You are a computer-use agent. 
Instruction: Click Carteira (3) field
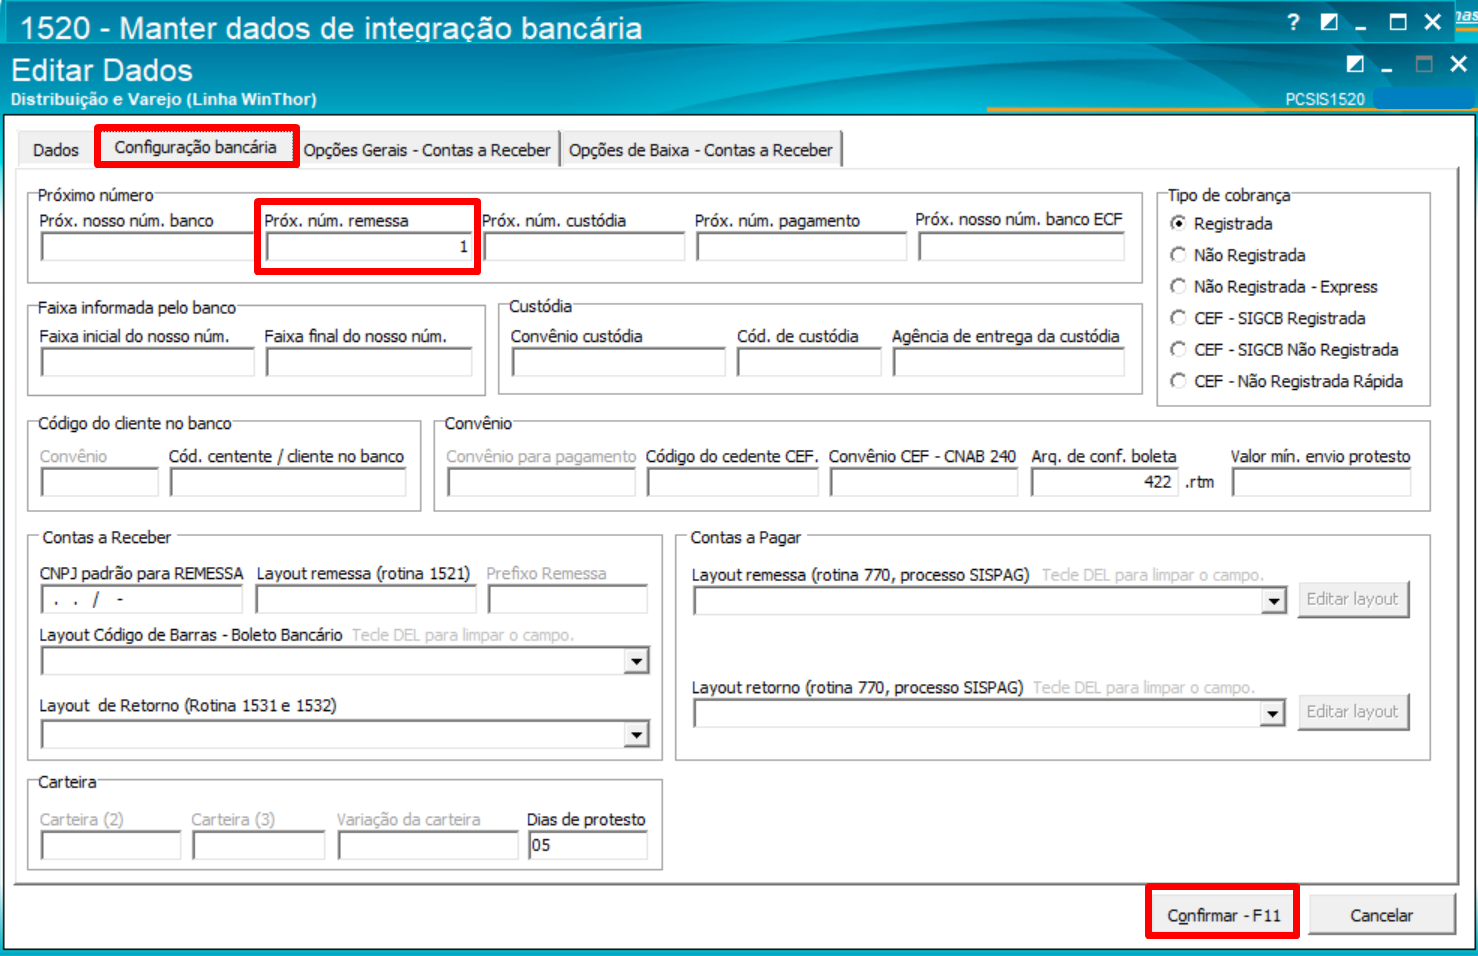point(259,846)
